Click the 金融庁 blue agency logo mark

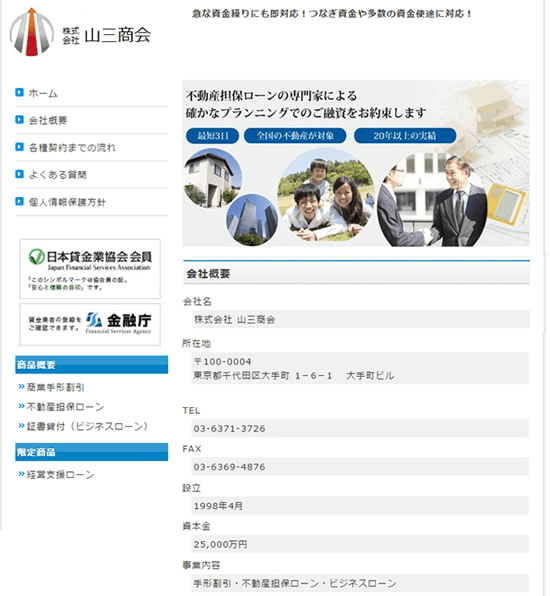tap(94, 320)
